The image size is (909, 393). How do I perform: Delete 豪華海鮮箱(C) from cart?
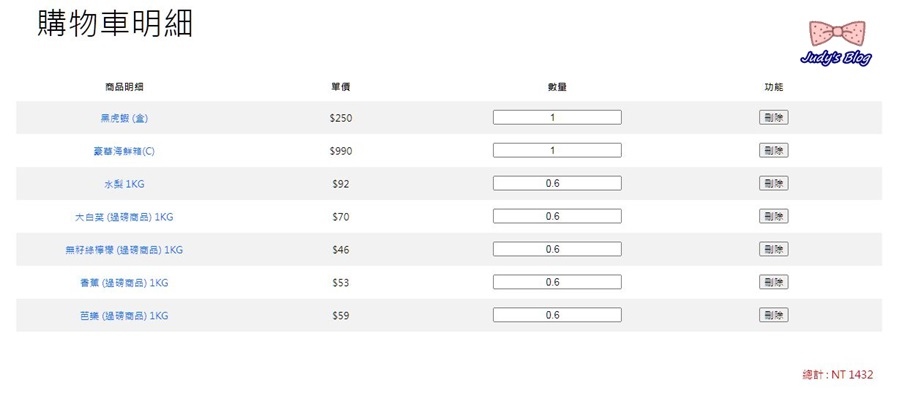tap(774, 151)
